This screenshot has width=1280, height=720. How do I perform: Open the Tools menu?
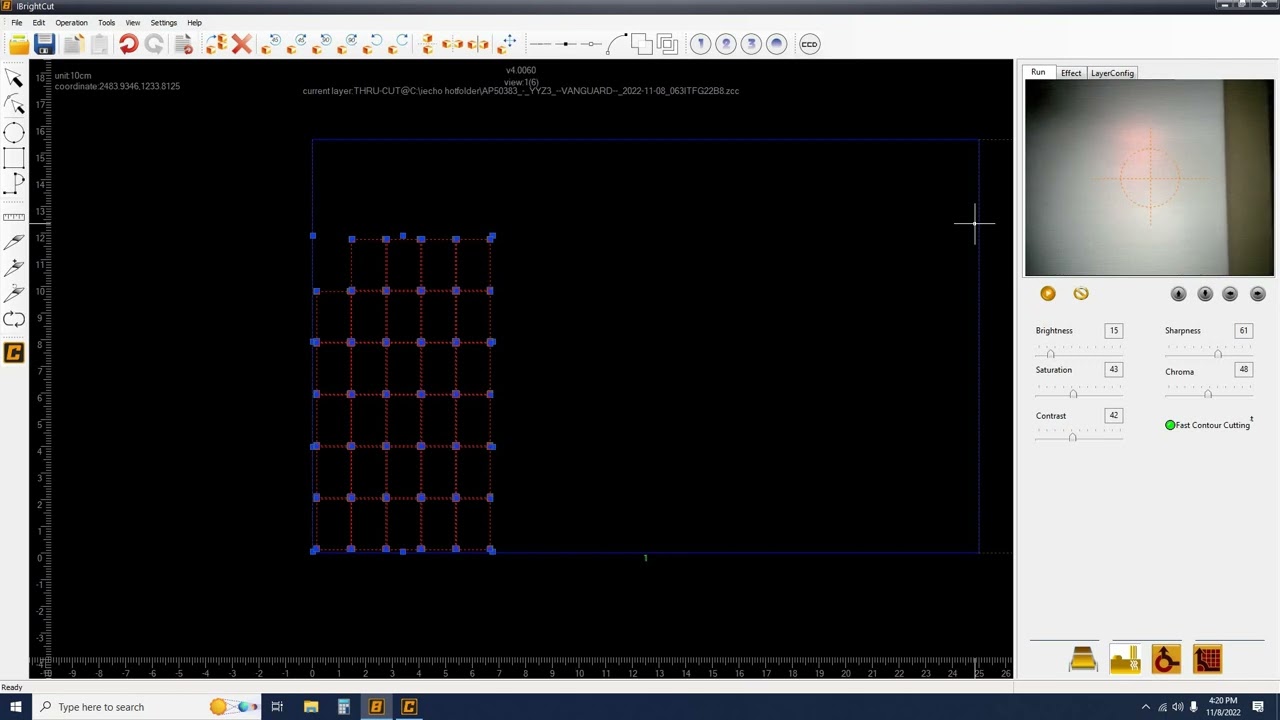coord(106,22)
